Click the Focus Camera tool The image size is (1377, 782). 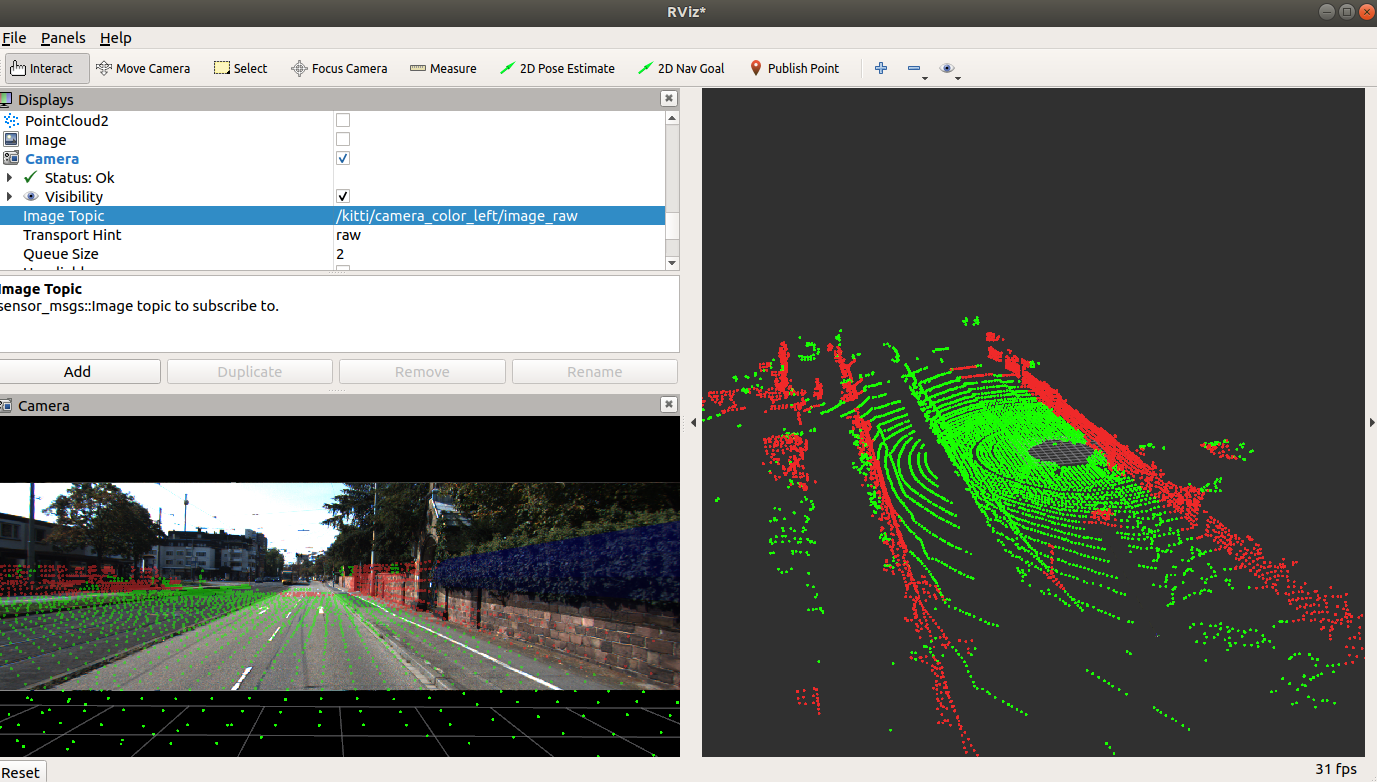pyautogui.click(x=339, y=68)
